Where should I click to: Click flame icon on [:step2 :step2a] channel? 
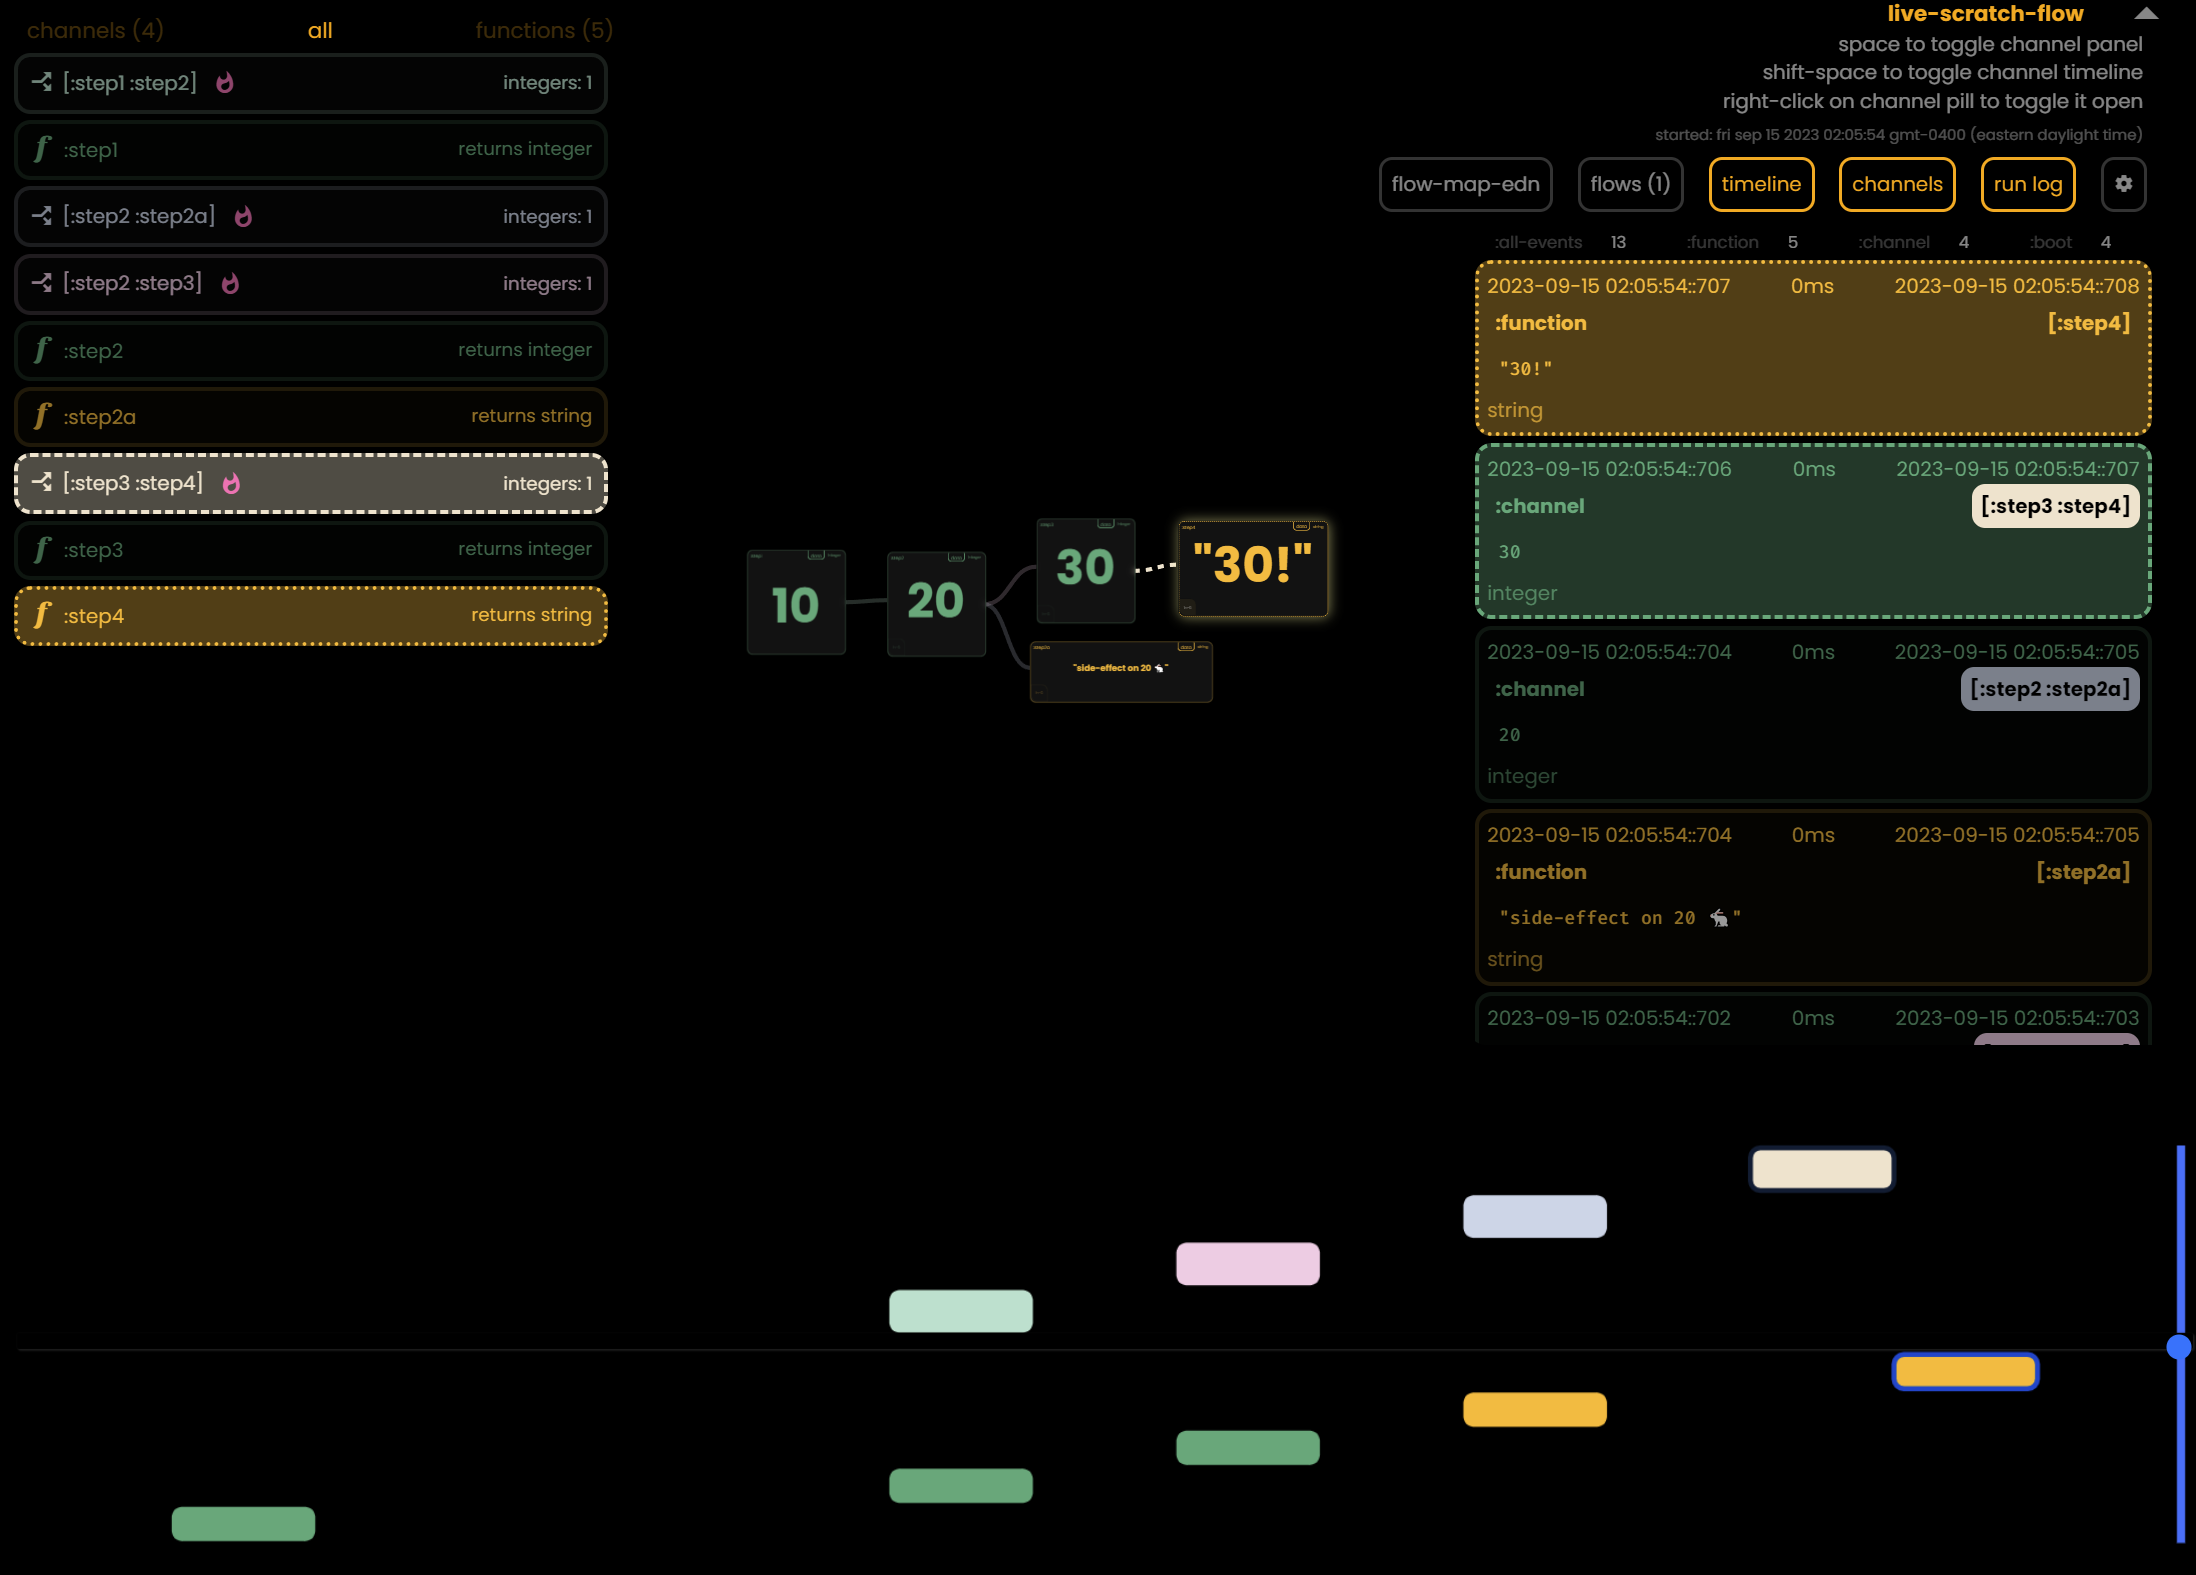pos(243,216)
